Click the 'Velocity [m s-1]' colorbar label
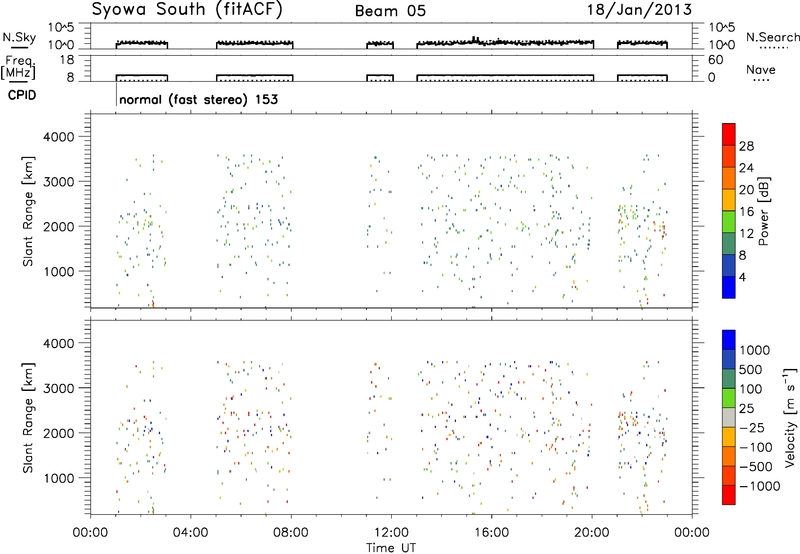Viewport: 800px width, 554px height. [790, 417]
